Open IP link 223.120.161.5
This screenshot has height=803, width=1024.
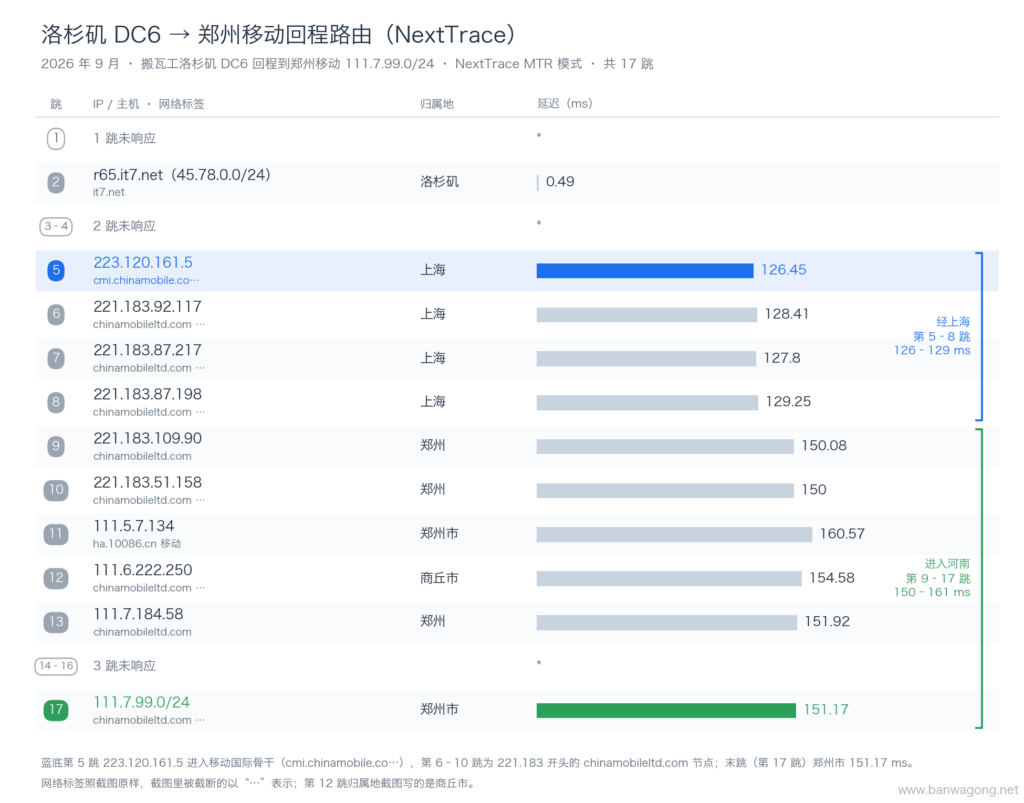pyautogui.click(x=143, y=262)
